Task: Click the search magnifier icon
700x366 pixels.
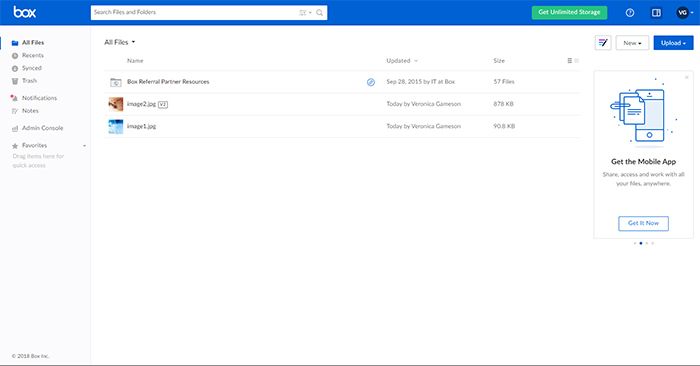Action: point(320,12)
